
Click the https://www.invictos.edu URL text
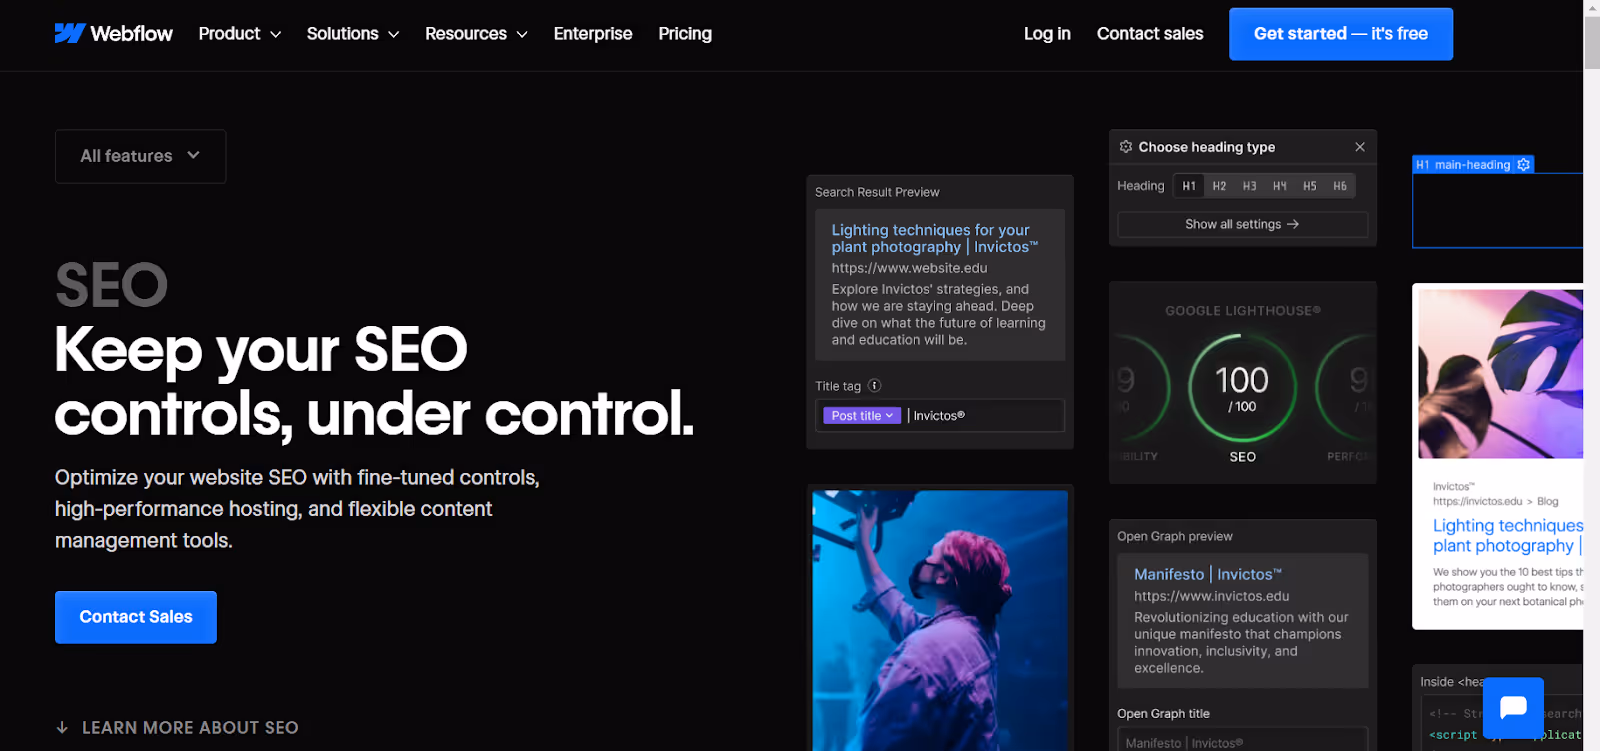[1211, 596]
